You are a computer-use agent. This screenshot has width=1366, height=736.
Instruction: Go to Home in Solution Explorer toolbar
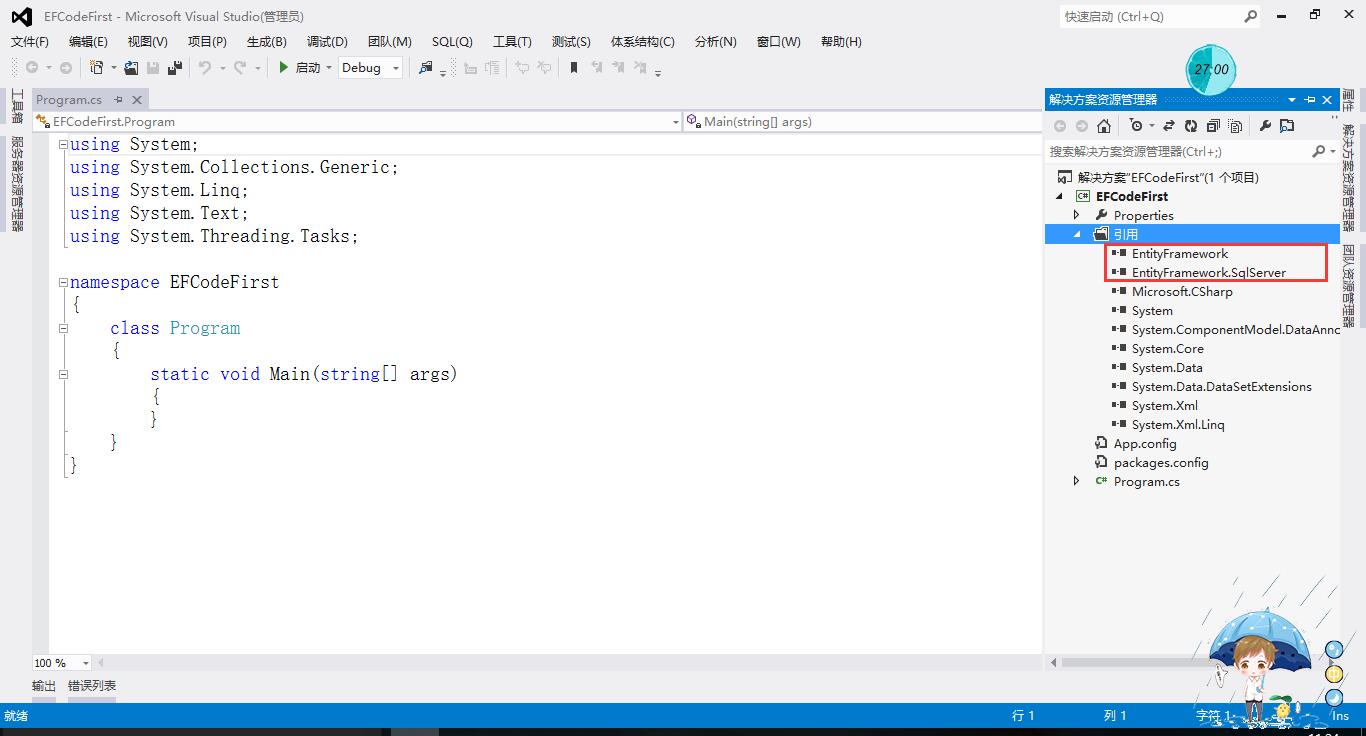1104,126
